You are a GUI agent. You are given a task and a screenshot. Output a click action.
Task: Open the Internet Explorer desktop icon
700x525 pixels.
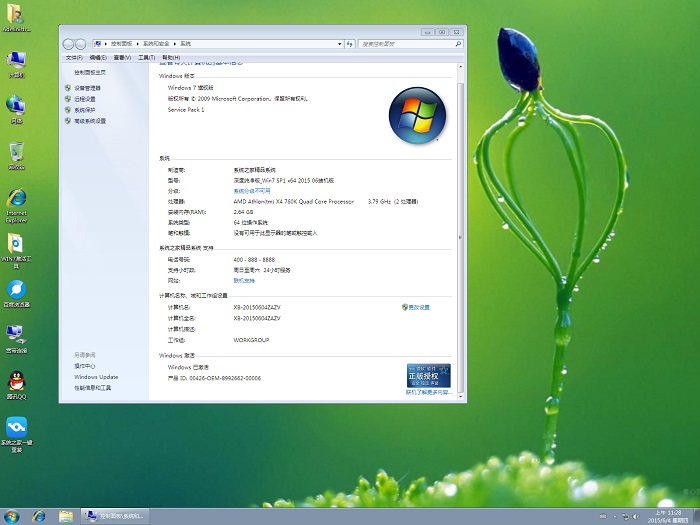[x=16, y=199]
